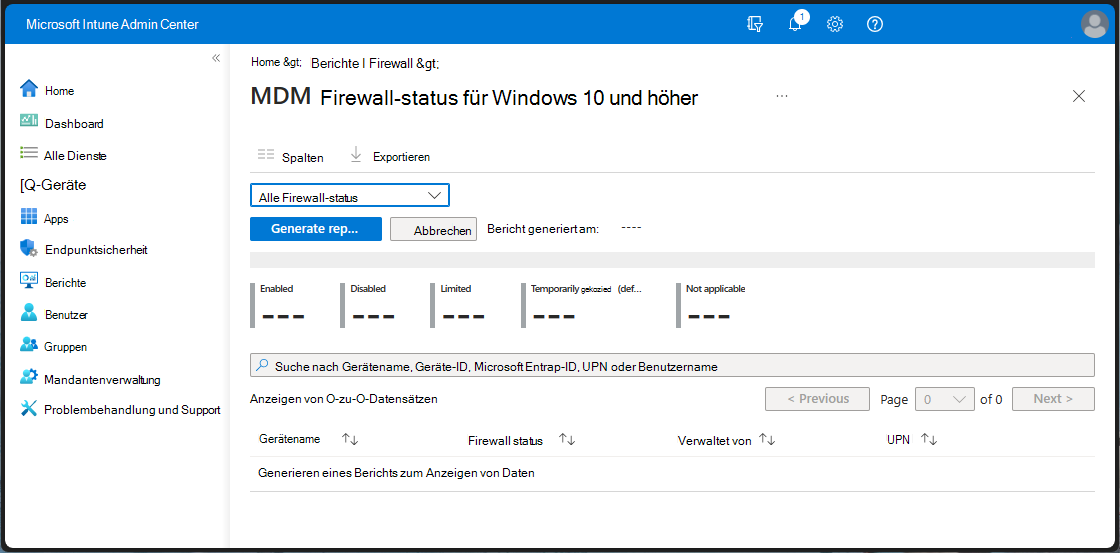Viewport: 1120px width, 553px height.
Task: Click the Gruppen people icon
Action: (x=29, y=344)
